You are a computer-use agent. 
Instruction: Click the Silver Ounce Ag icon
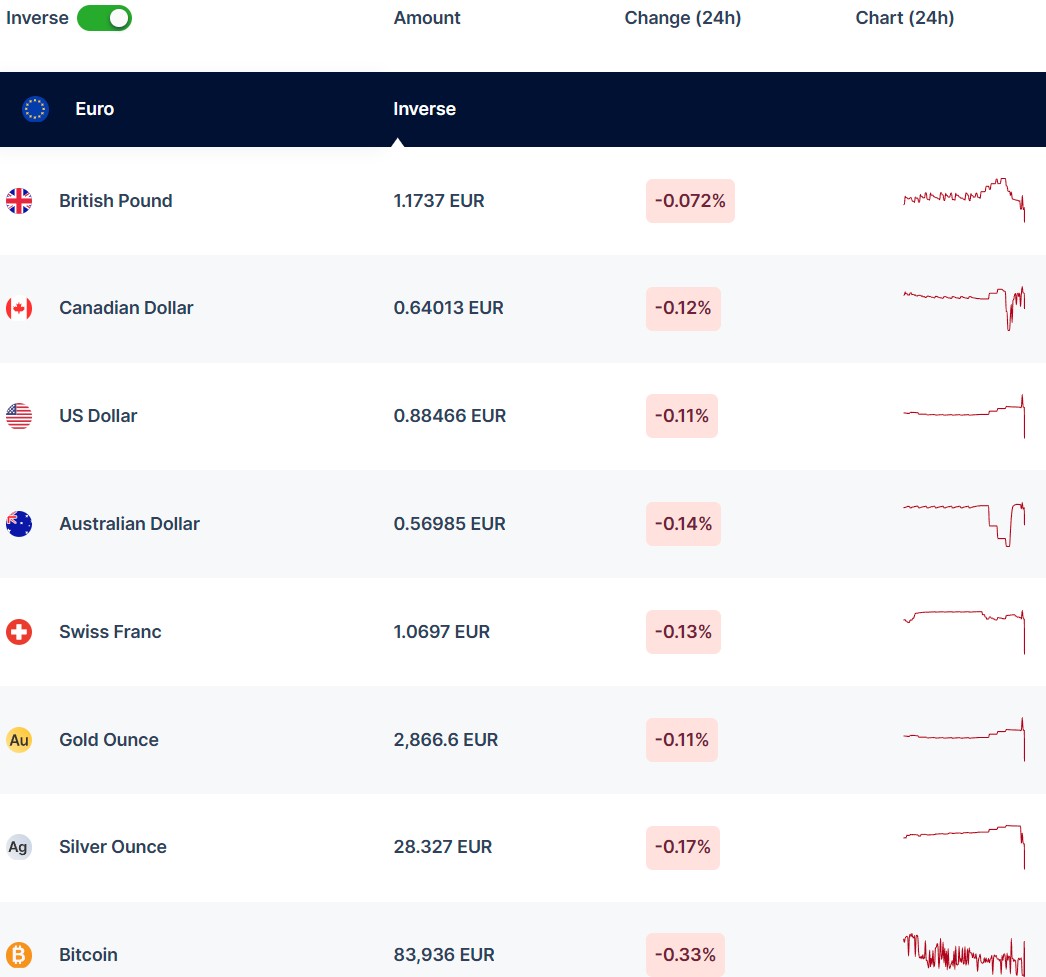[x=19, y=847]
